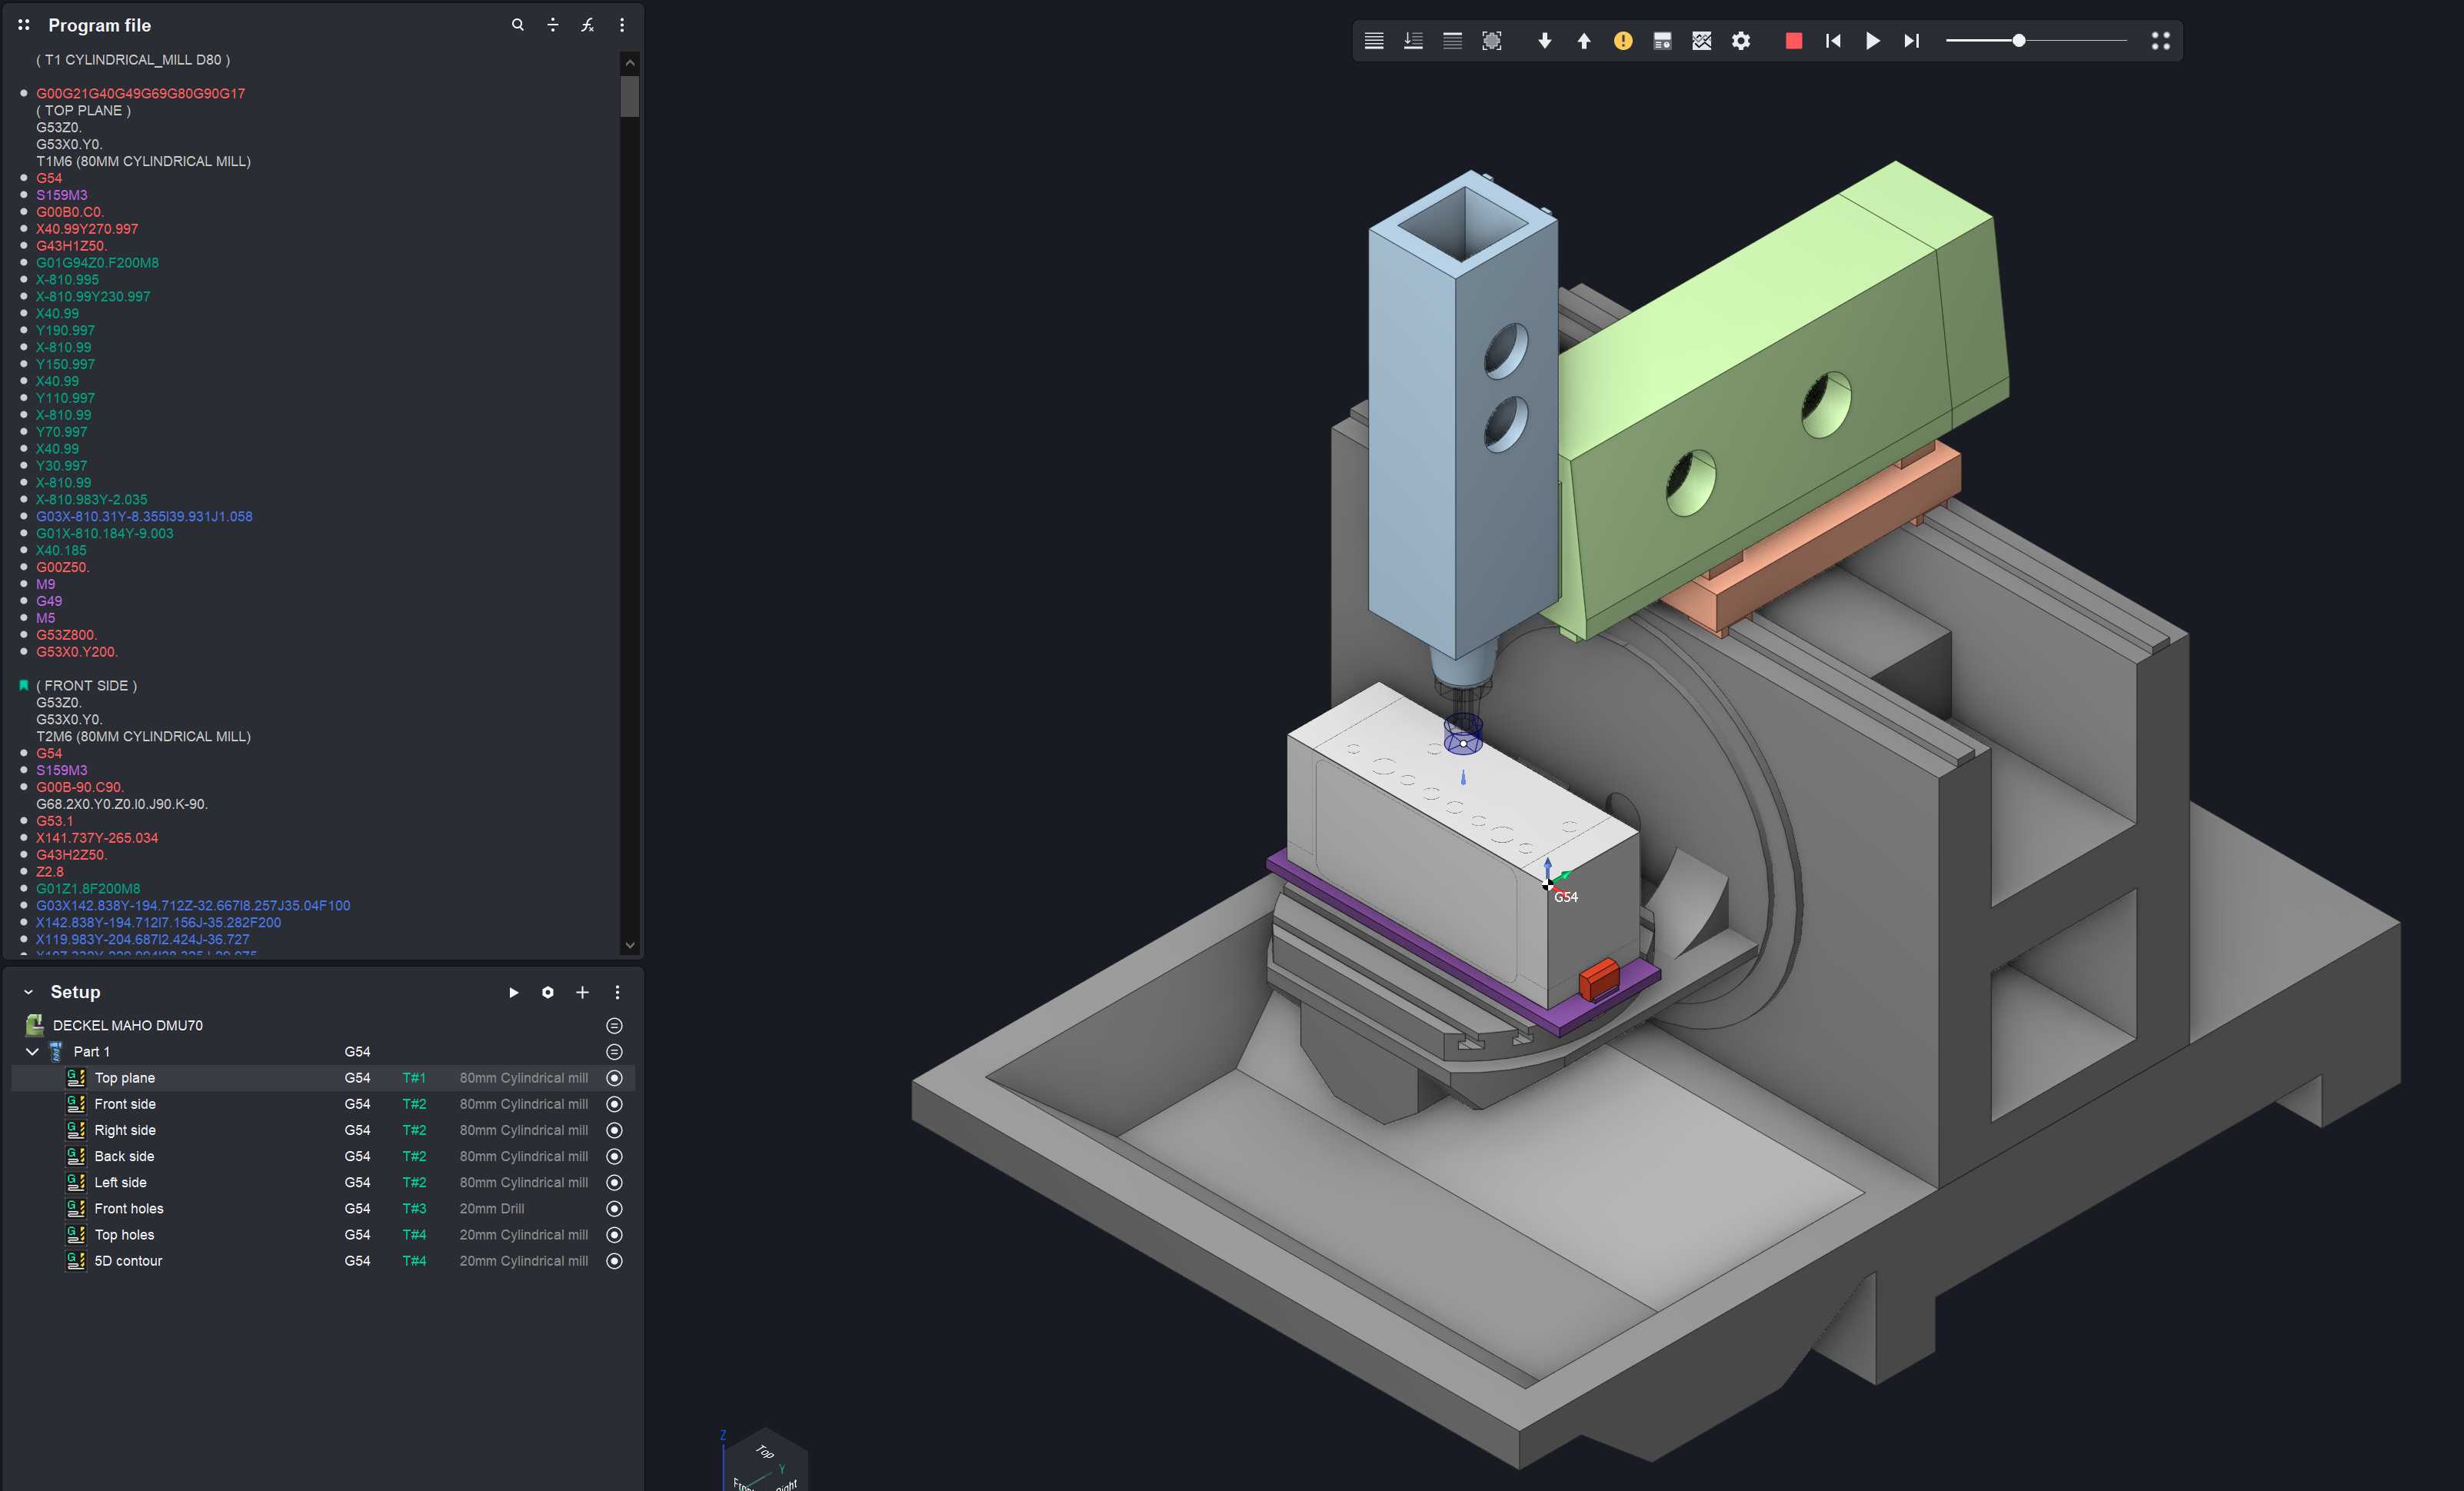Image resolution: width=2464 pixels, height=1491 pixels.
Task: Click the G43H1Z50. program line
Action: click(71, 246)
